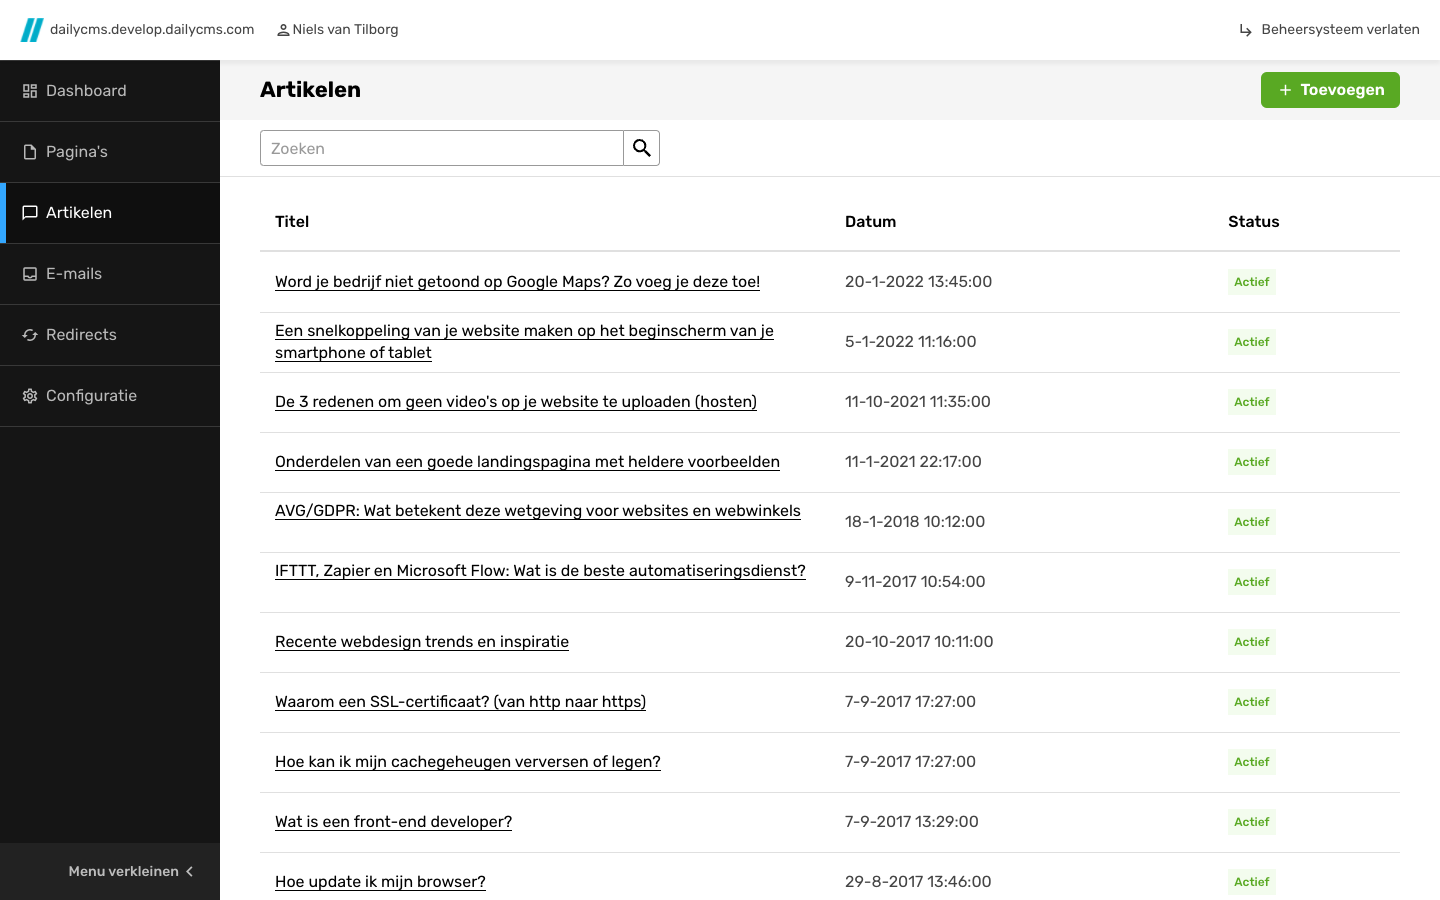Open the Redirects menu item

(x=81, y=335)
